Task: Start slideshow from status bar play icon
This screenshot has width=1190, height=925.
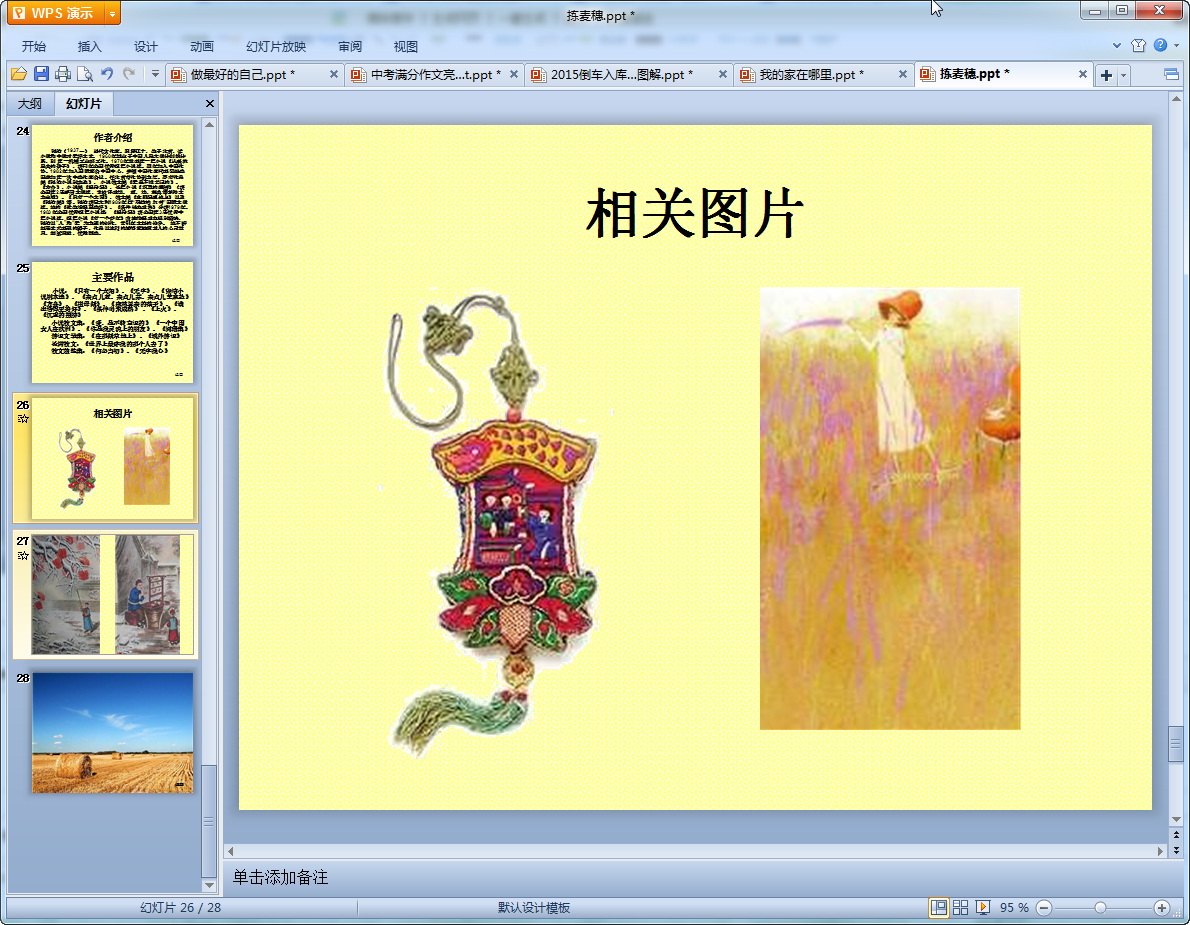Action: click(983, 908)
